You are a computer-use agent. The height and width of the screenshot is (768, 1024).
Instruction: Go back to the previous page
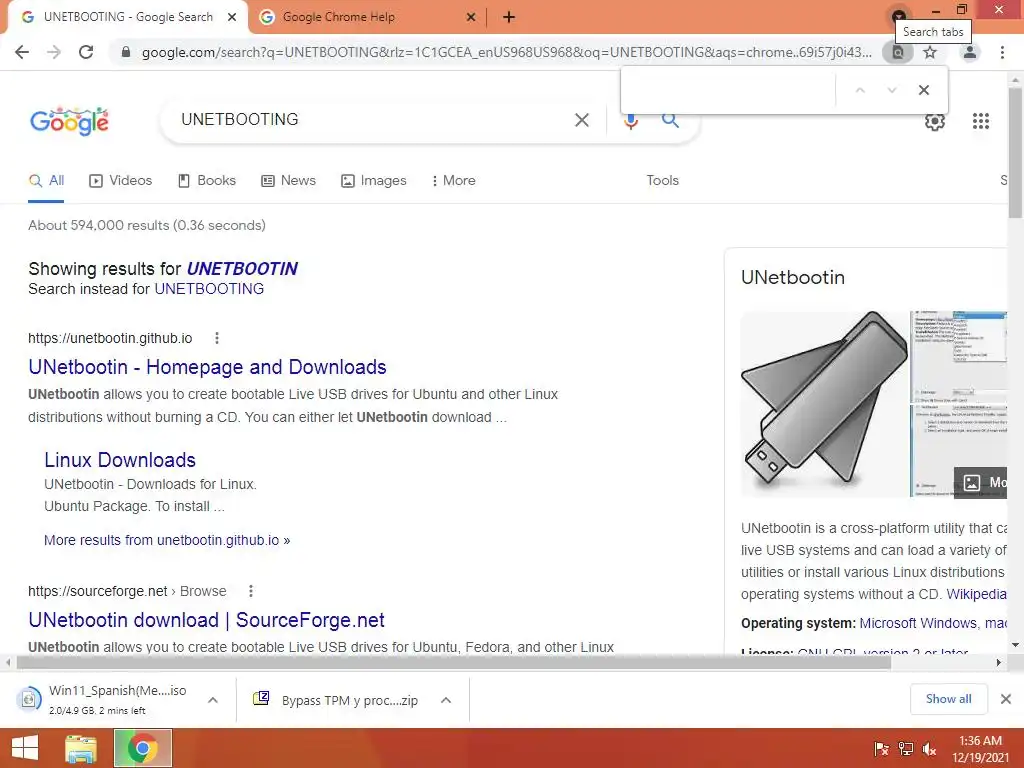[x=22, y=52]
